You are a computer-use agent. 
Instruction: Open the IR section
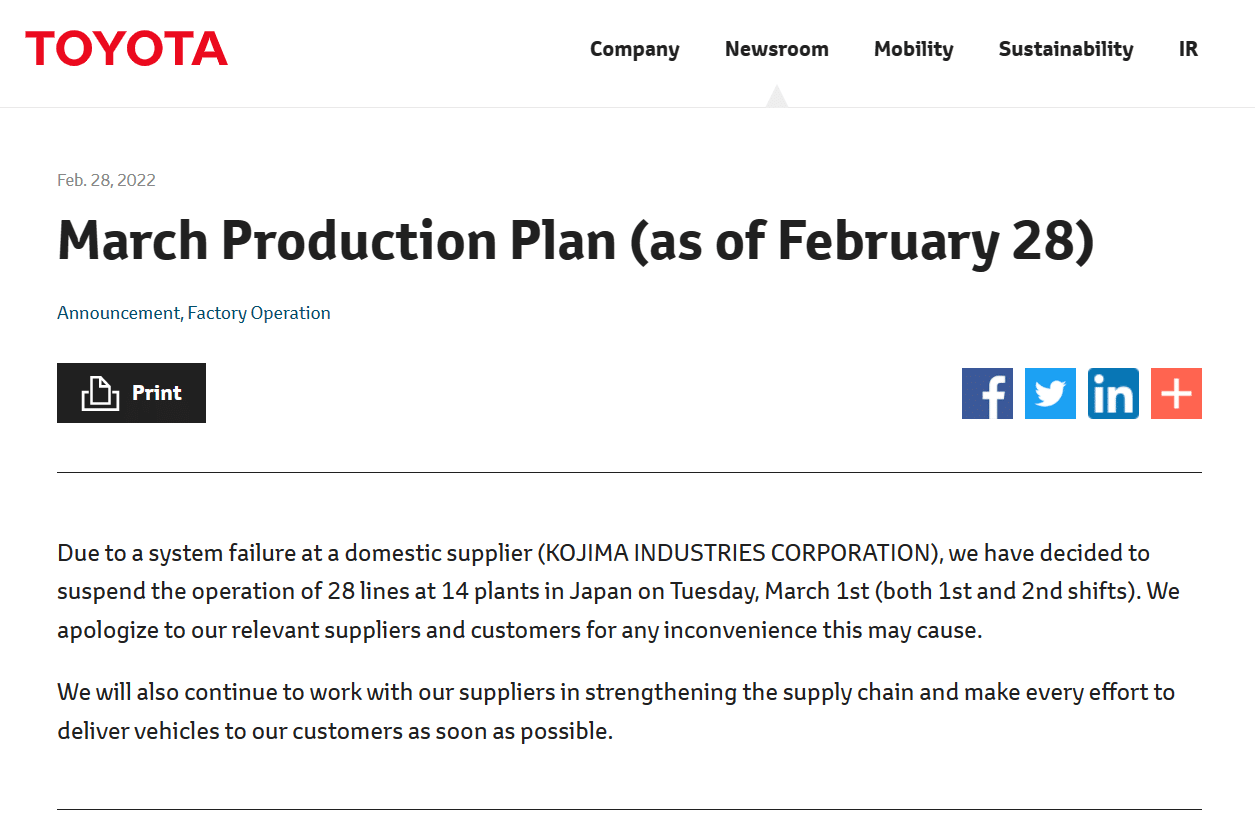click(1188, 48)
